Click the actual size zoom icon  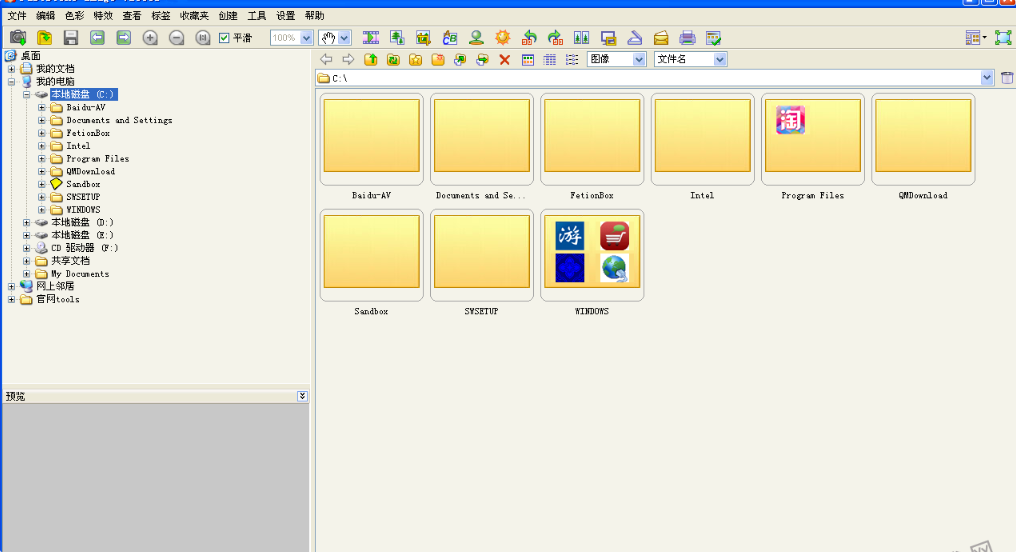click(203, 38)
